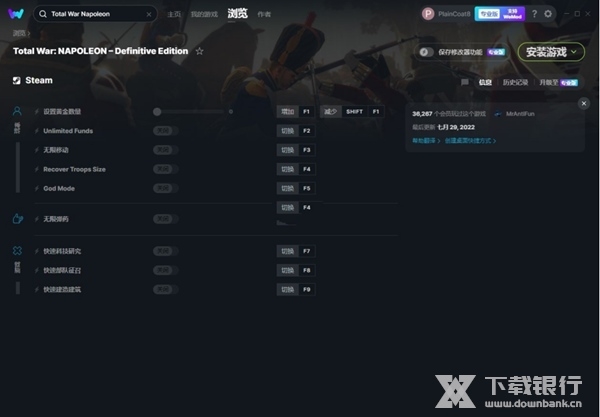The width and height of the screenshot is (600, 417).
Task: Open the settings gear icon
Action: tap(548, 14)
